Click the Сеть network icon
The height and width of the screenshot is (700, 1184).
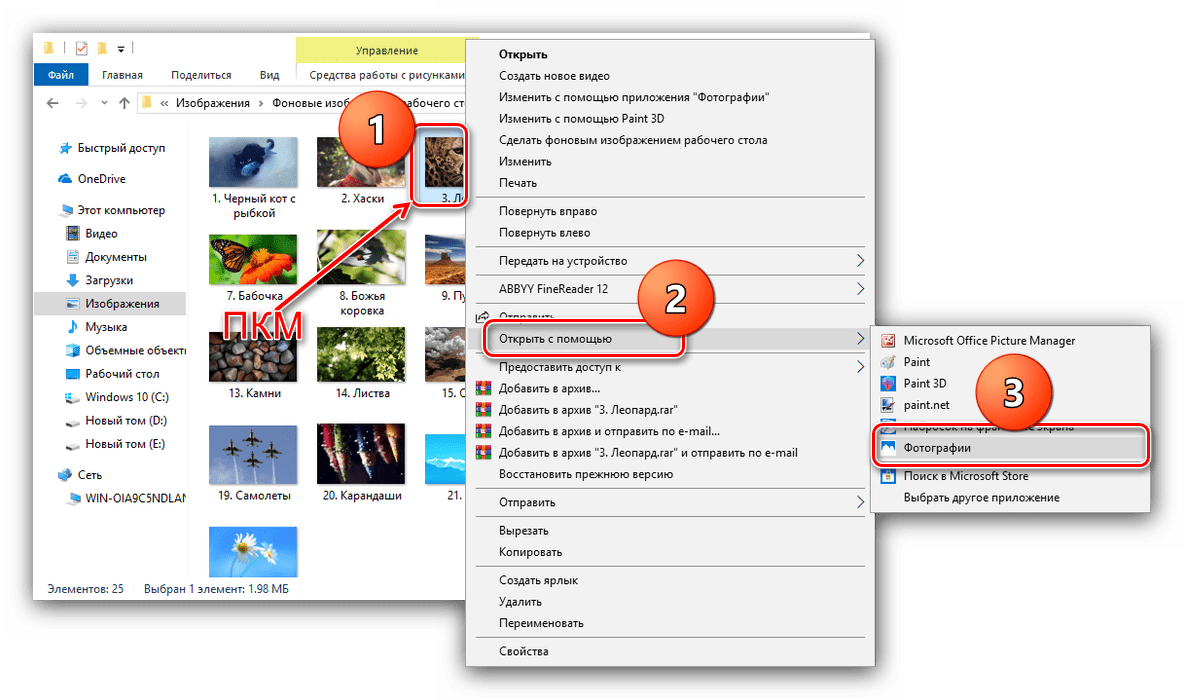click(x=66, y=475)
